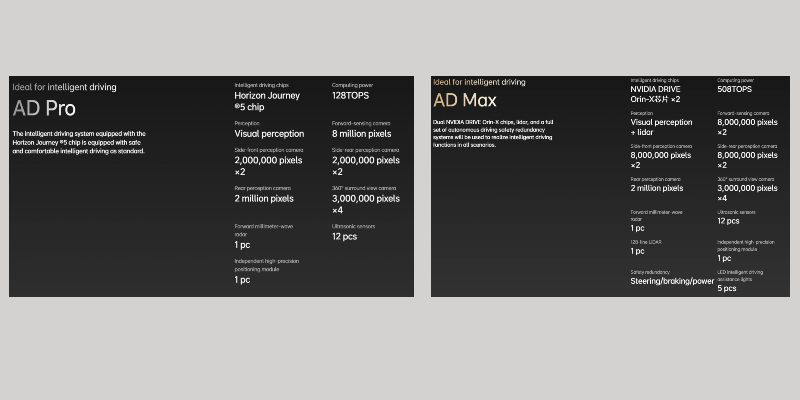Image resolution: width=800 pixels, height=400 pixels.
Task: Click 'Rear perception camera' label on AD Pro
Action: click(262, 188)
